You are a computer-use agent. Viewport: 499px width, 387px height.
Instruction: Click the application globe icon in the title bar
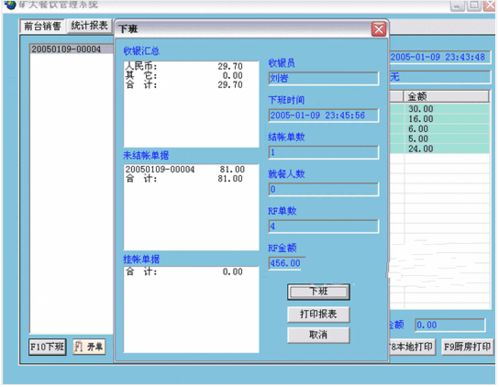tap(10, 5)
